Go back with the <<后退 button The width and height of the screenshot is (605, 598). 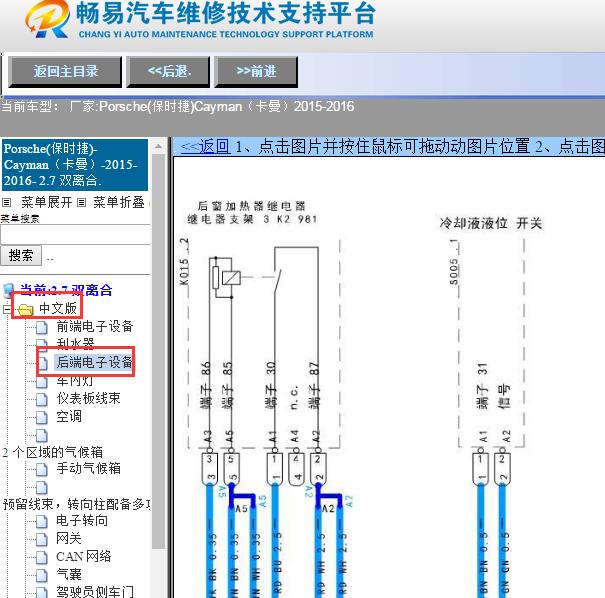(168, 71)
